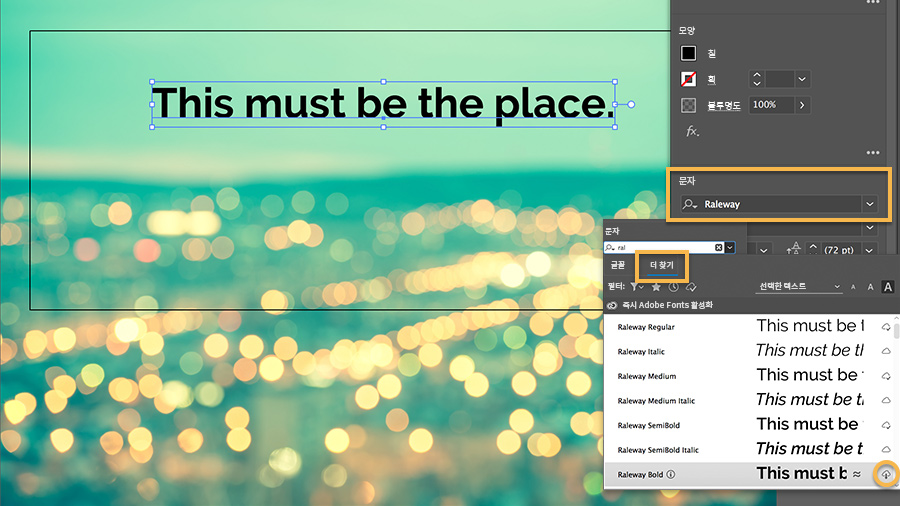Open the font style dropdown arrow
Image resolution: width=900 pixels, height=506 pixels.
870,228
